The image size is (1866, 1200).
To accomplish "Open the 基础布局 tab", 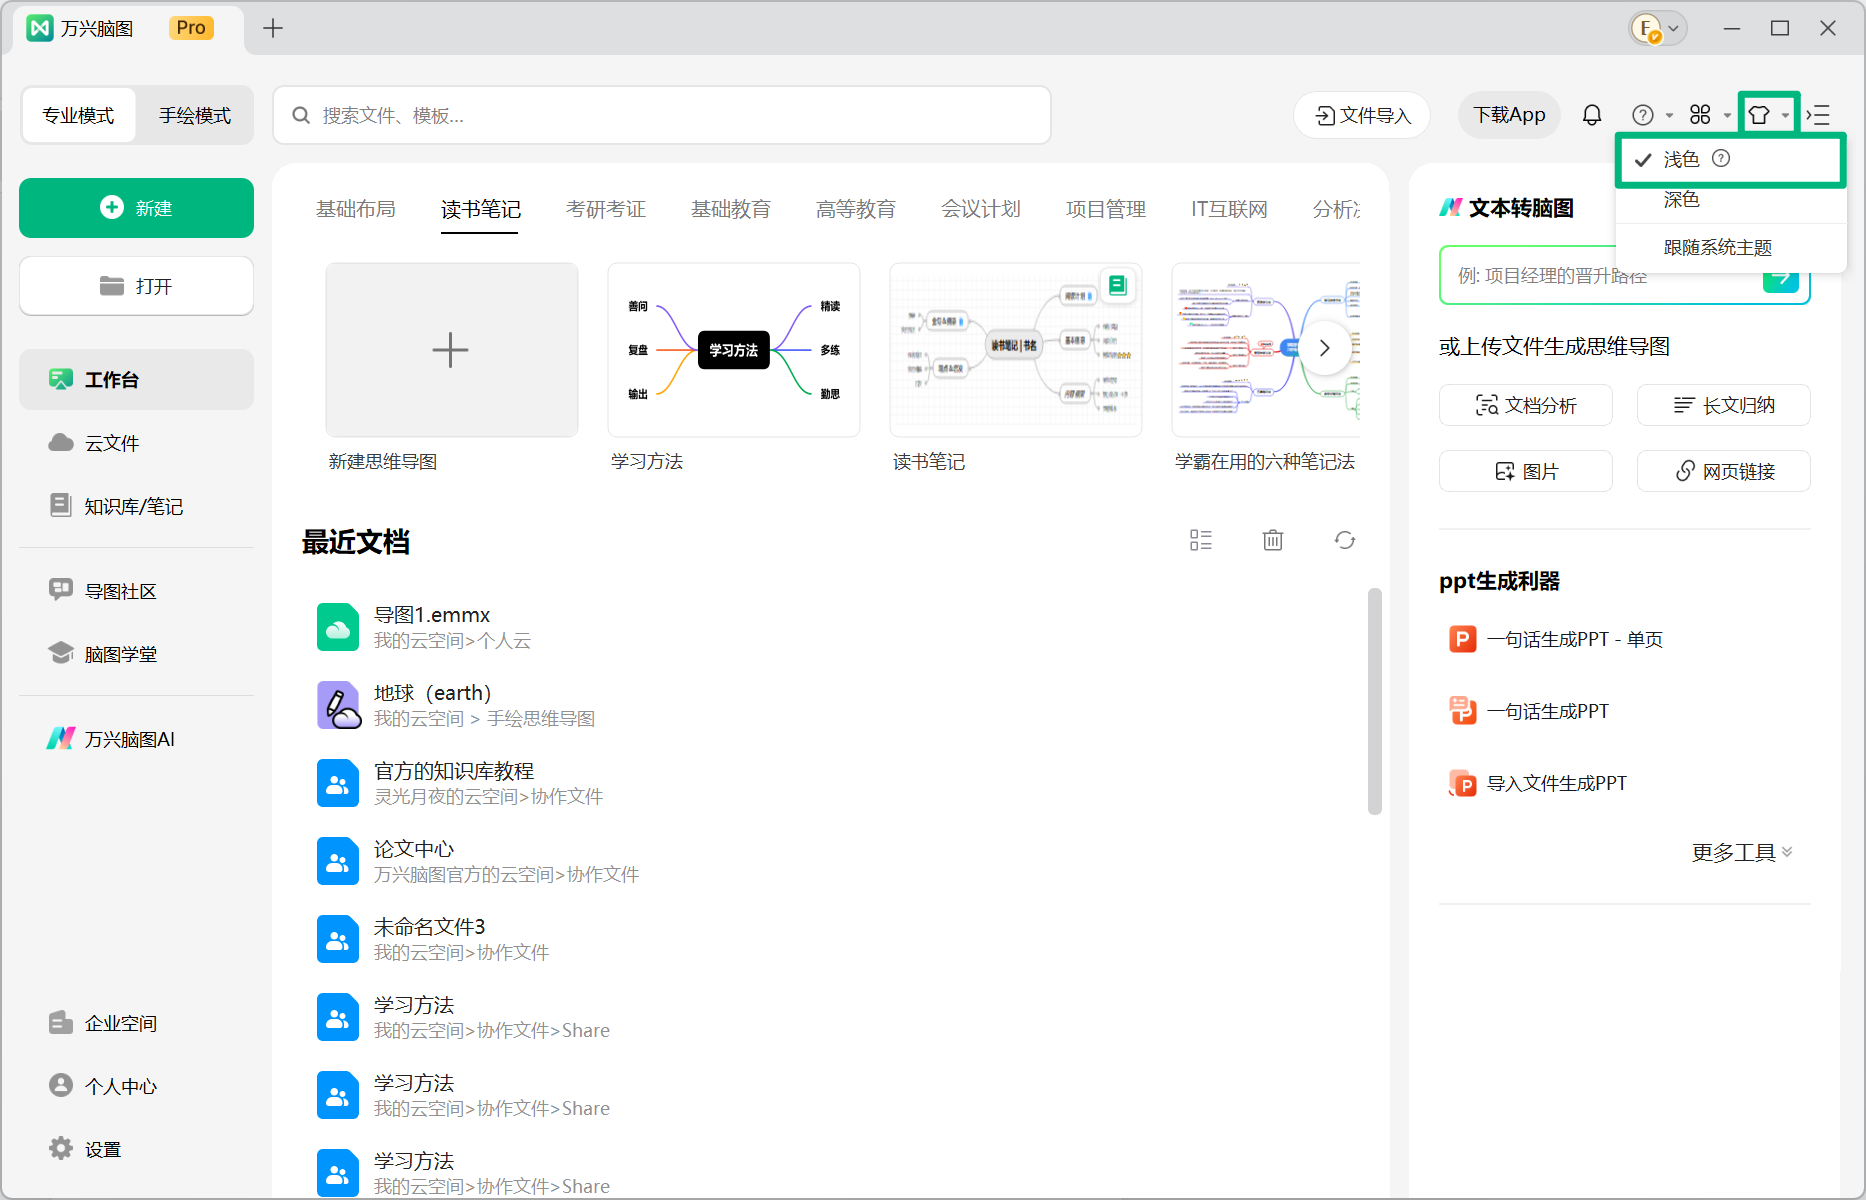I will click(x=356, y=209).
